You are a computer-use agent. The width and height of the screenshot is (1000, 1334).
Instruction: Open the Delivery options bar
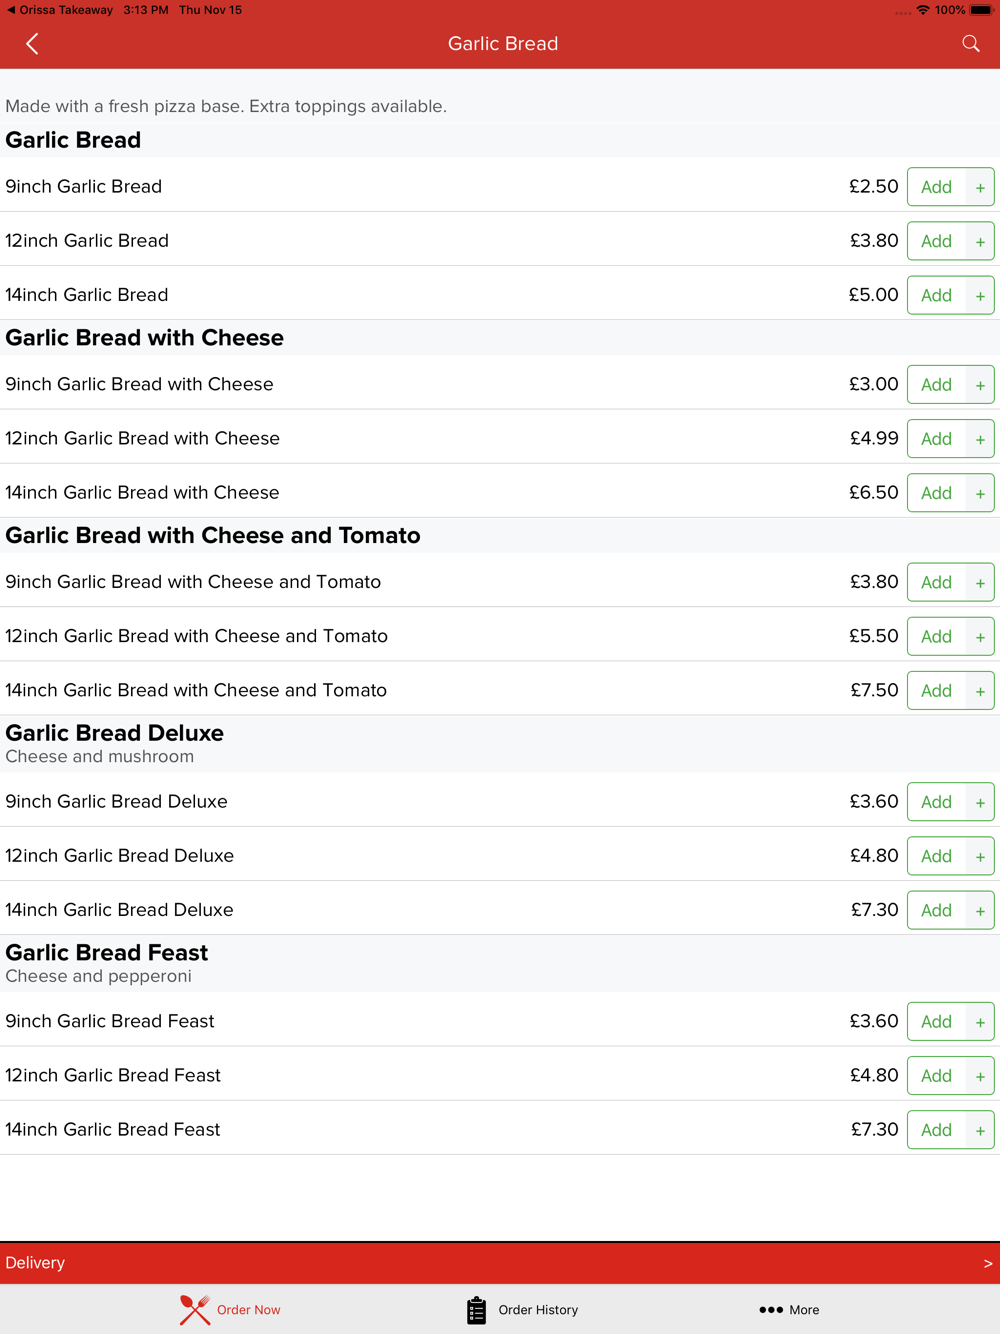point(500,1263)
